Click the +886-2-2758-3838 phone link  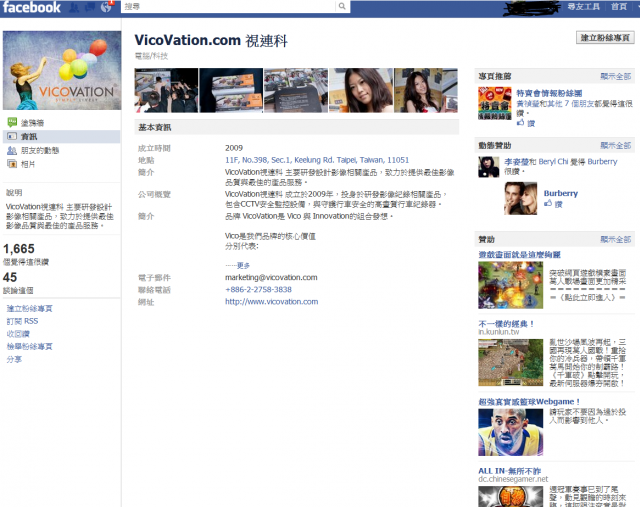click(x=258, y=289)
